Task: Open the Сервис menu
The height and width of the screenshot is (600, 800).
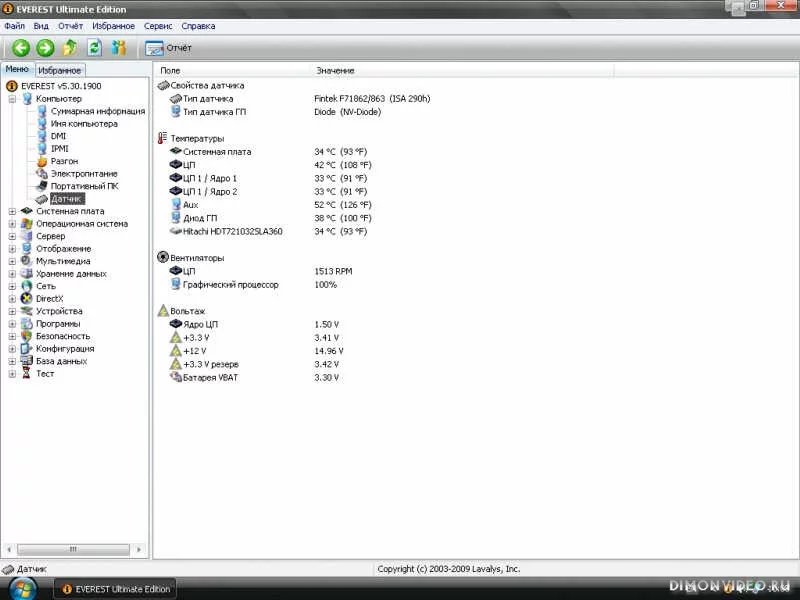Action: (x=158, y=26)
